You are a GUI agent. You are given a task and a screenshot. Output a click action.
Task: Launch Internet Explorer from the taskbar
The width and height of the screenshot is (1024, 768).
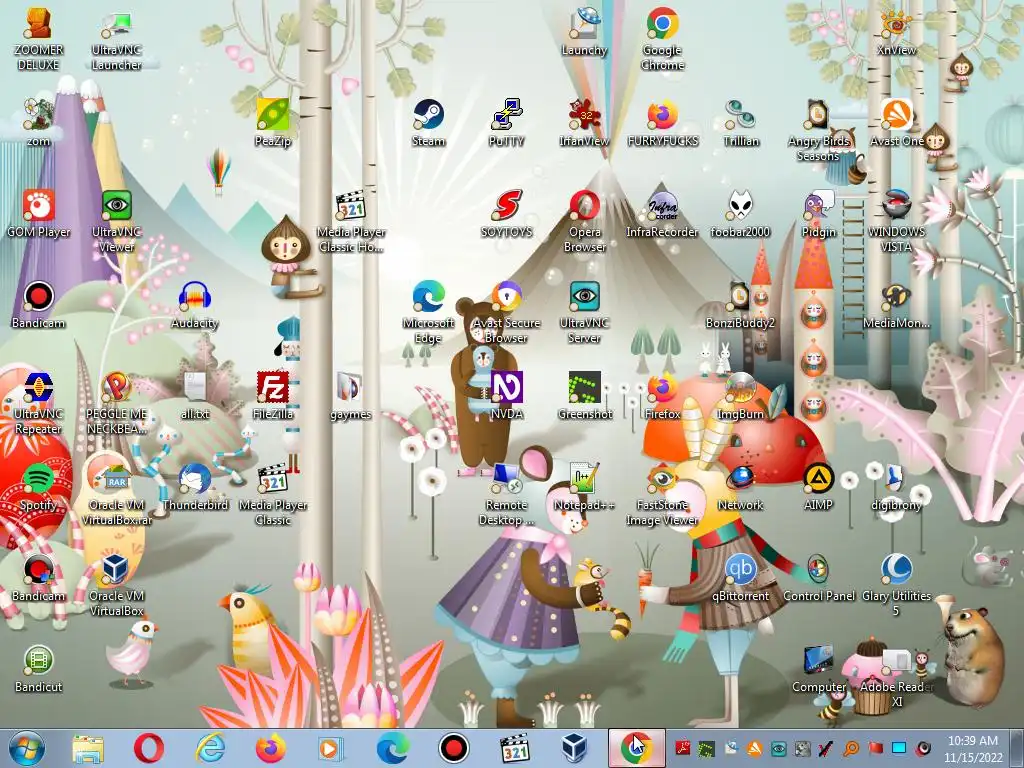pos(210,748)
